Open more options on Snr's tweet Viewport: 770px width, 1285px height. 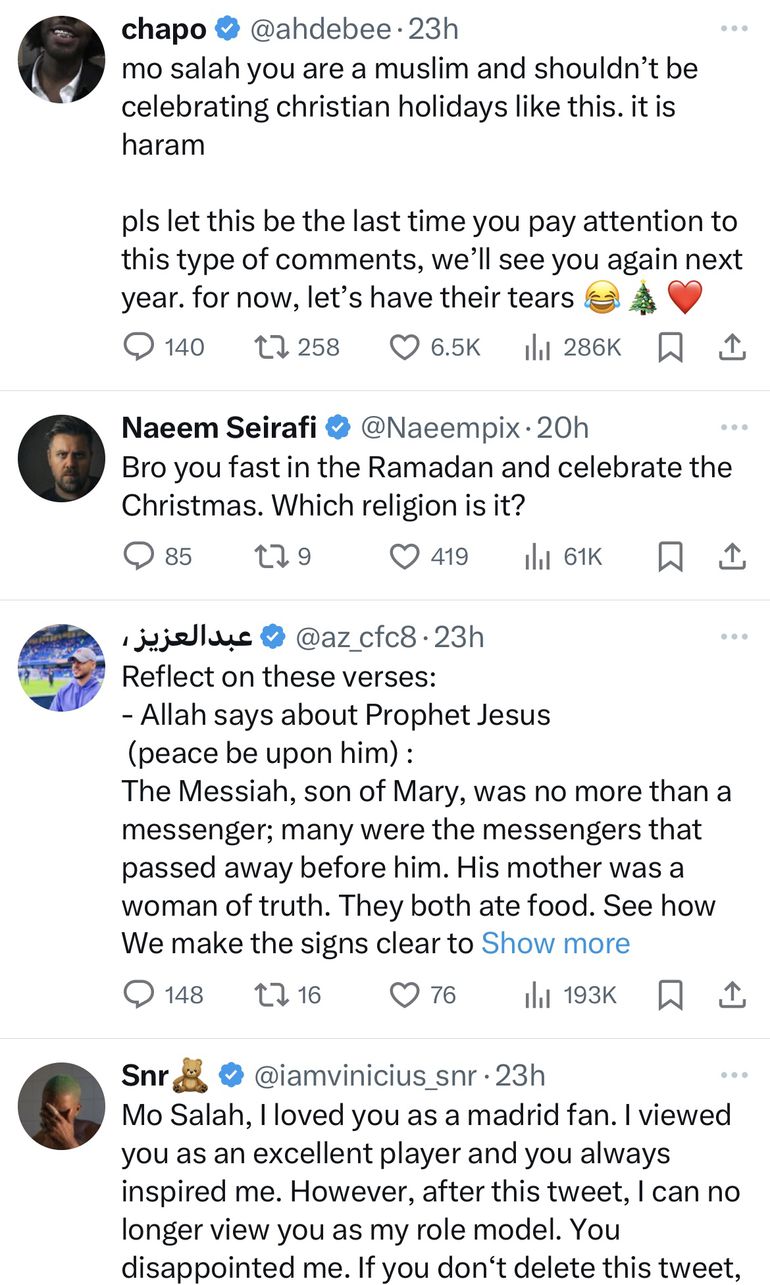click(734, 1075)
